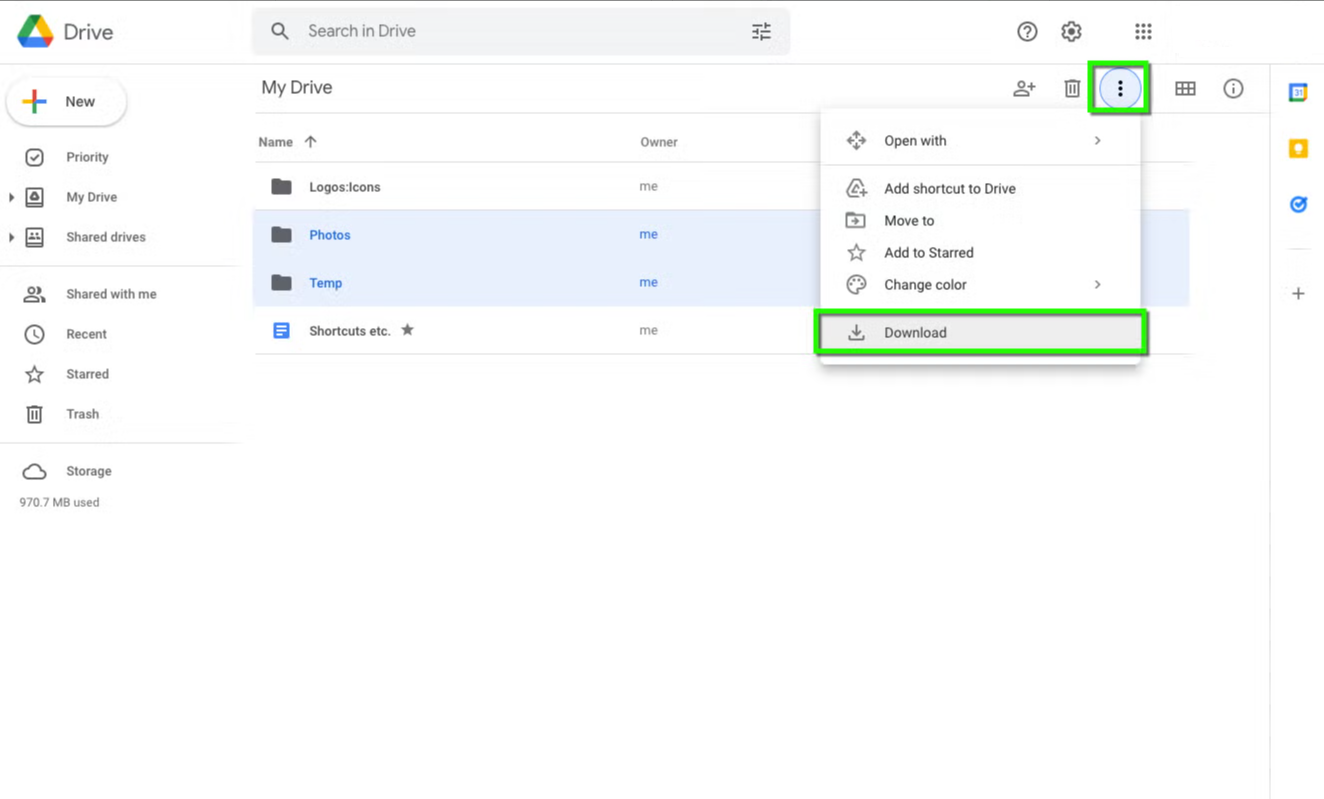Viewport: 1324px width, 799px height.
Task: Click the trash icon in toolbar
Action: pos(1072,88)
